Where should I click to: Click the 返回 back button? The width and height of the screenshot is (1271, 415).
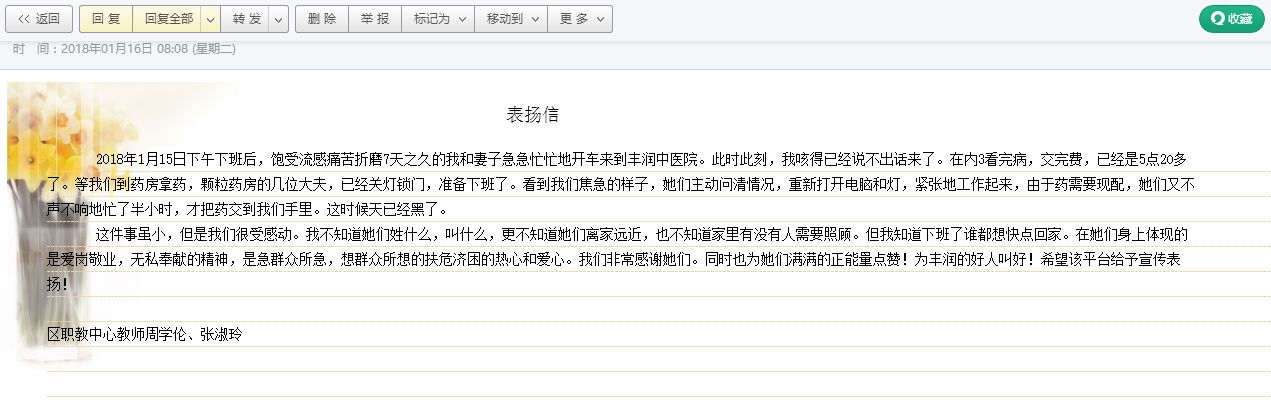[39, 19]
